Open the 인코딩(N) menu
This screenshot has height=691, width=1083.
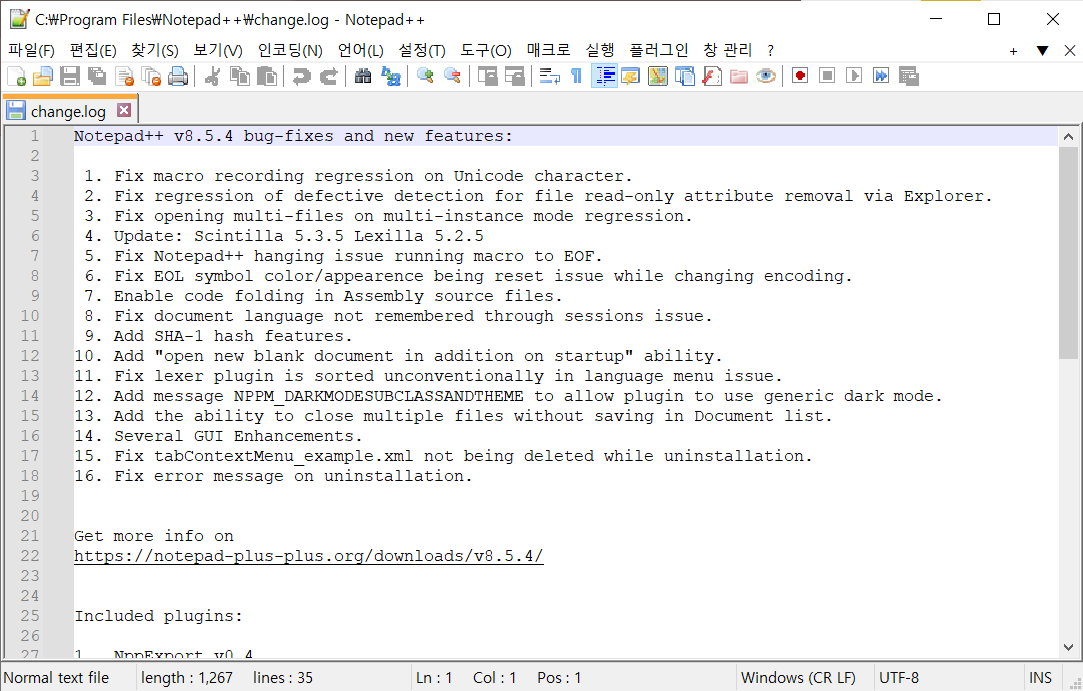click(x=290, y=50)
